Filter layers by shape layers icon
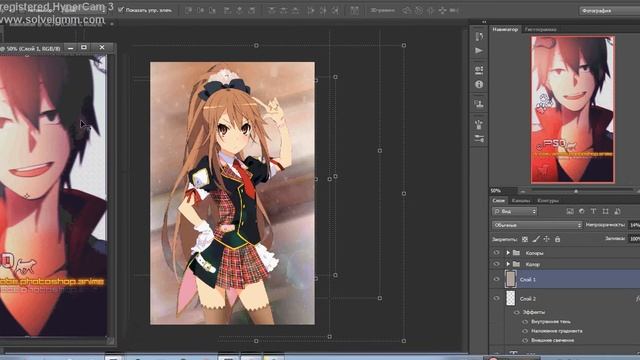The image size is (640, 360). 605,211
